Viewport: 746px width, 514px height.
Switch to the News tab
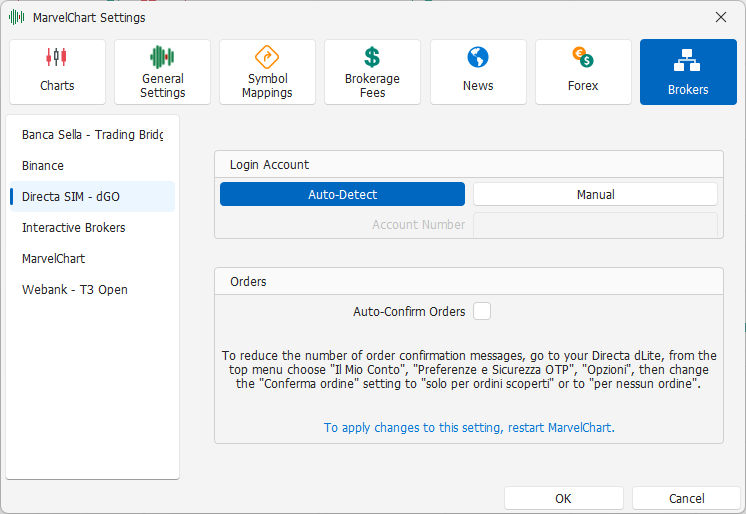pyautogui.click(x=478, y=72)
